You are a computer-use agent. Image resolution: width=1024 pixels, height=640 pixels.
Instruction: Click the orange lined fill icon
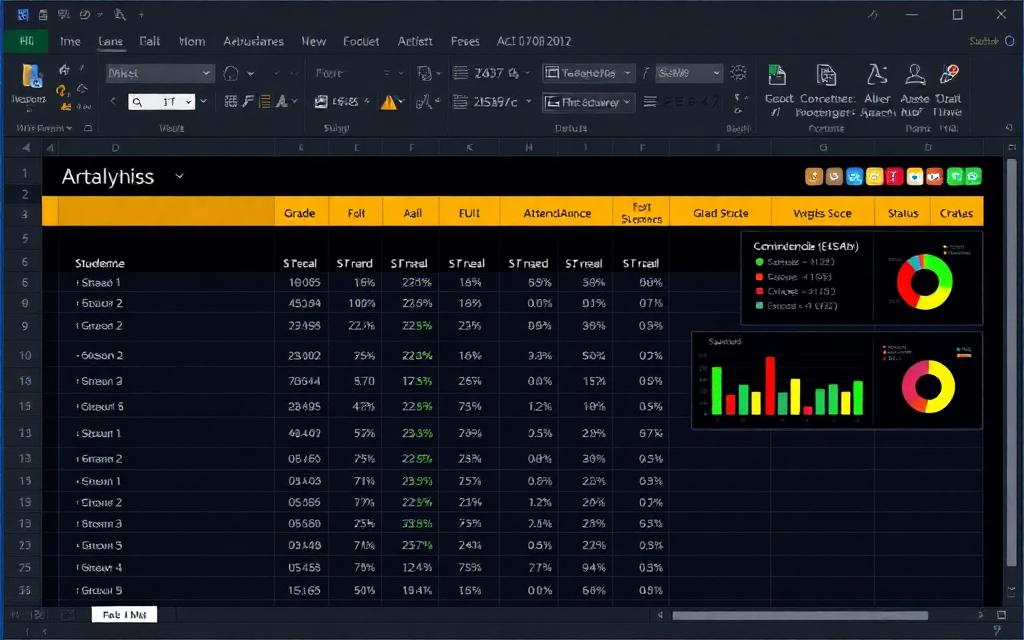pos(265,101)
